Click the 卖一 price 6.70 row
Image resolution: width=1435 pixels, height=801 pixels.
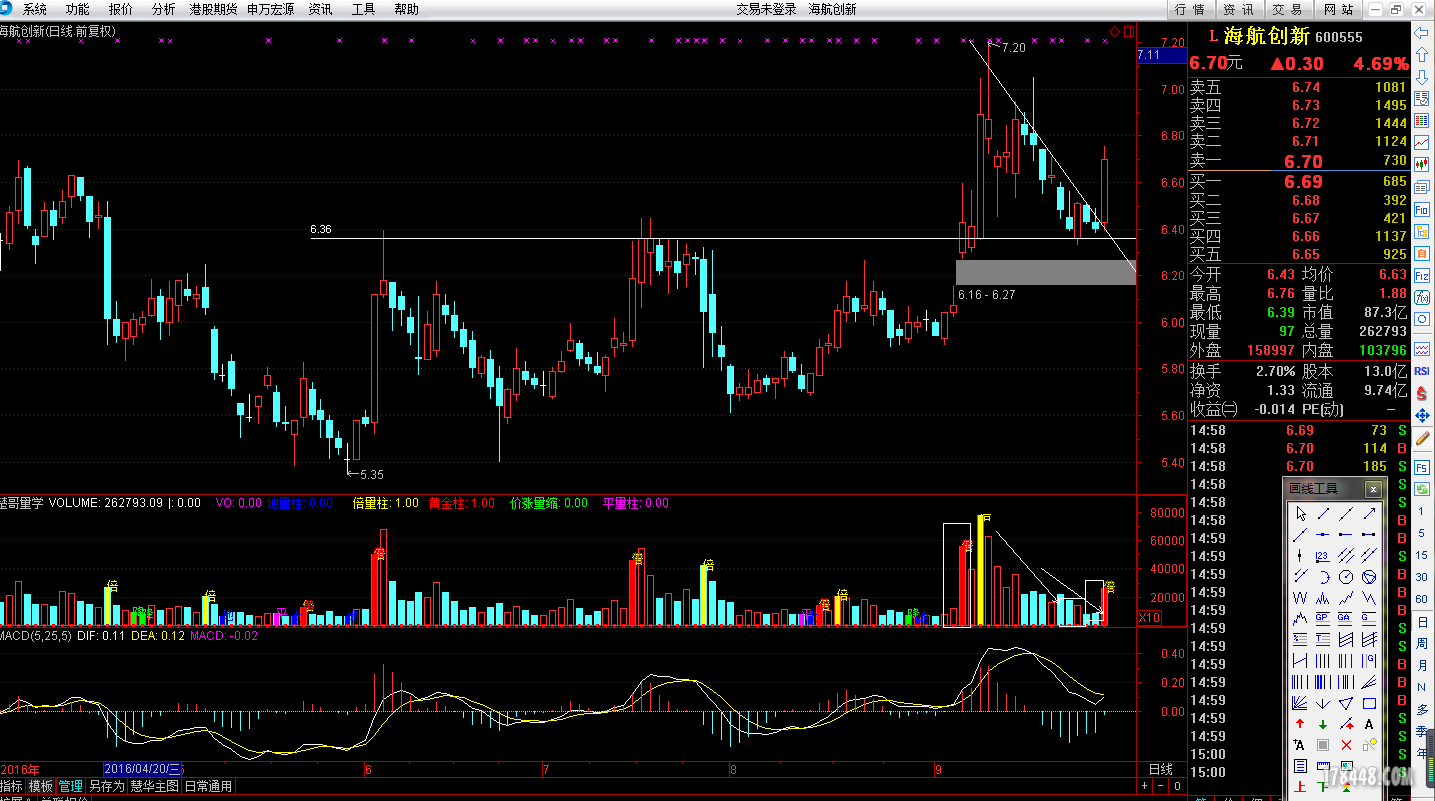(1298, 161)
